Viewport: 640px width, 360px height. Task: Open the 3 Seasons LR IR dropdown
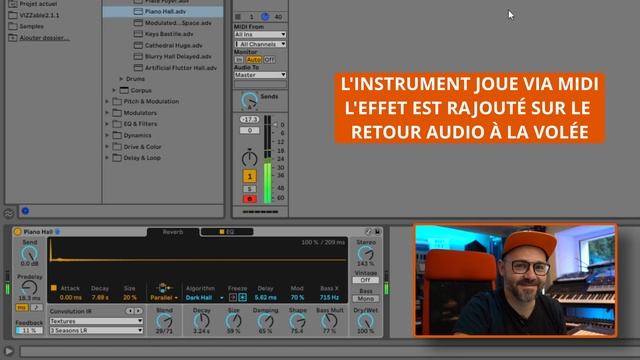[x=96, y=330]
